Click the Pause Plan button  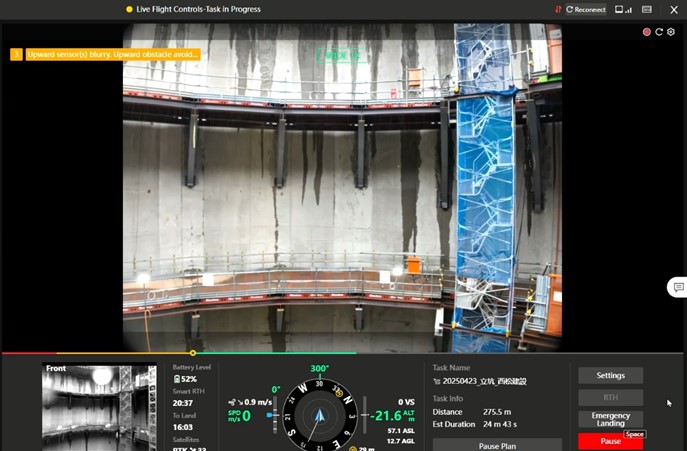(x=497, y=445)
